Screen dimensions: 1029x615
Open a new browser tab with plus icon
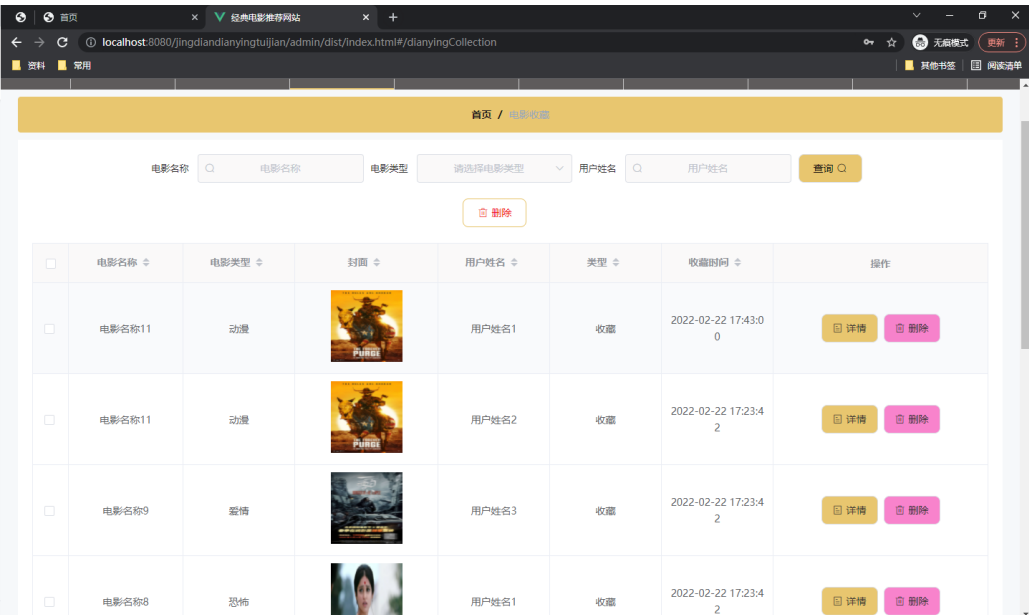point(393,17)
